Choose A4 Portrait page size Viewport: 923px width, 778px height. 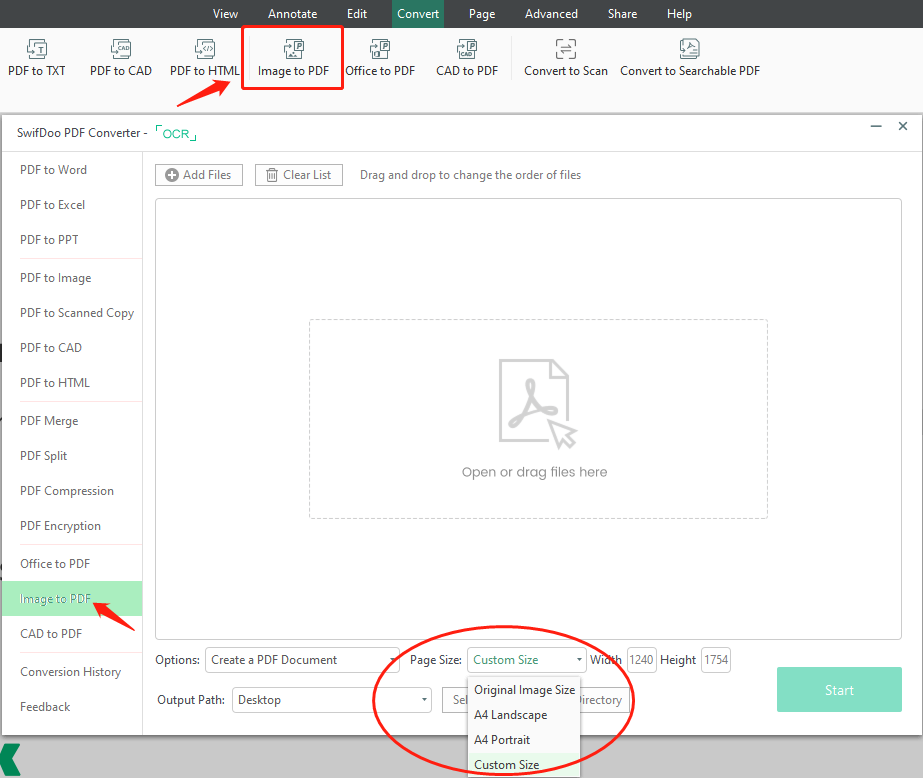pos(524,740)
